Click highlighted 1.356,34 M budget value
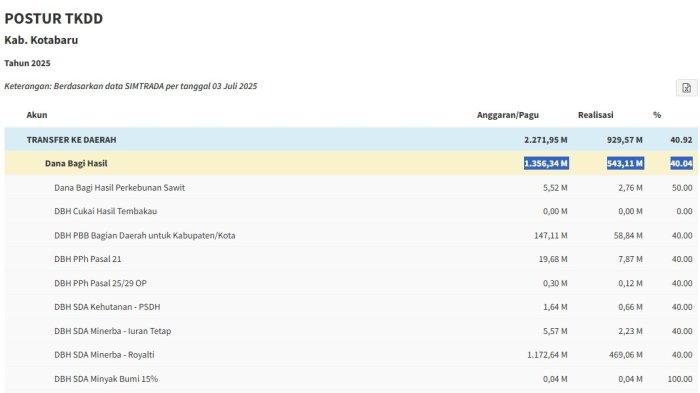 coord(546,163)
